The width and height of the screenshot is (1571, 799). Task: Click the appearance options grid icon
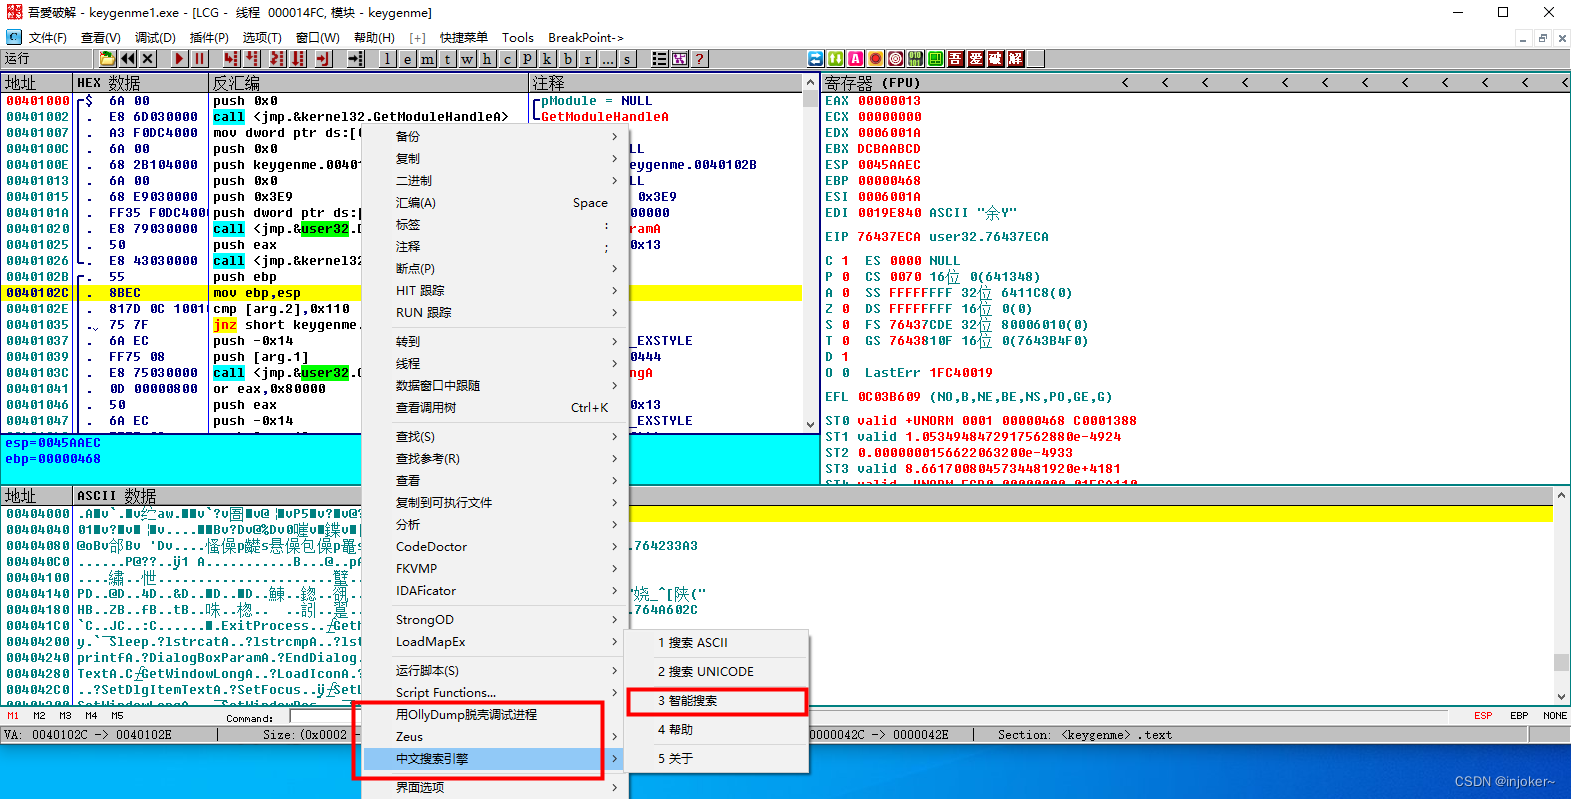point(679,59)
